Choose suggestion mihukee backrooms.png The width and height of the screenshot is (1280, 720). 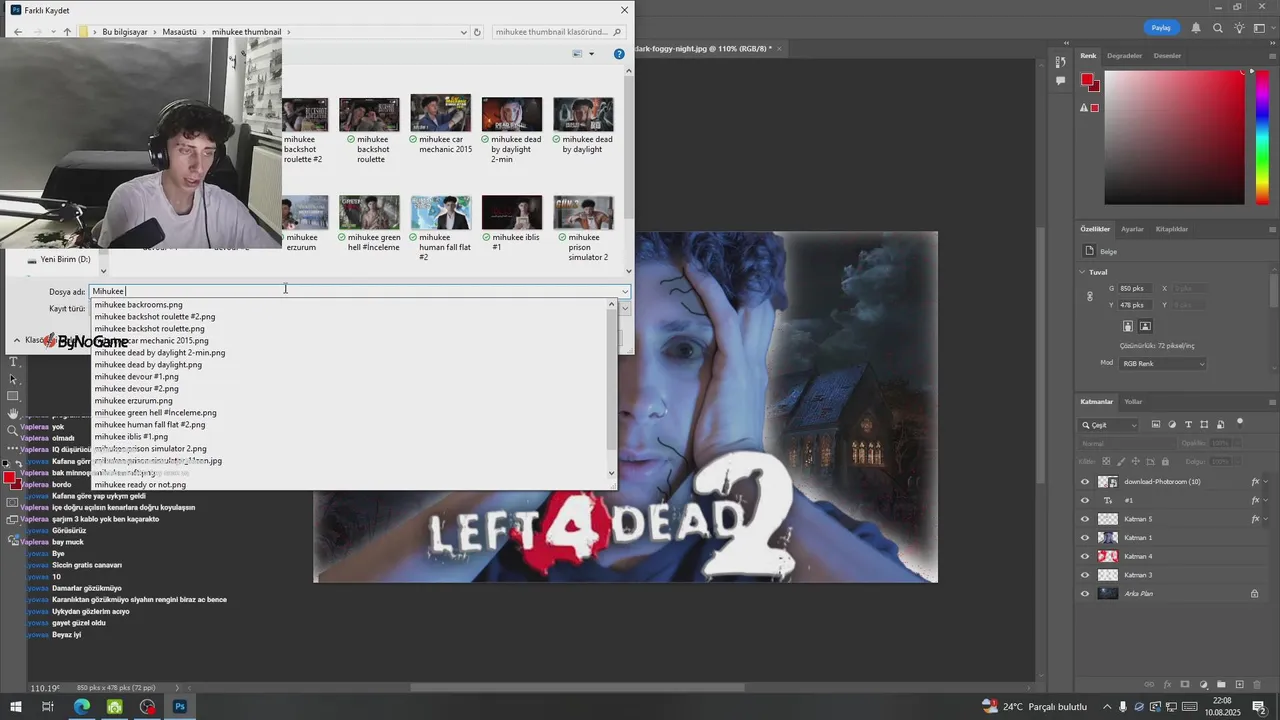138,305
